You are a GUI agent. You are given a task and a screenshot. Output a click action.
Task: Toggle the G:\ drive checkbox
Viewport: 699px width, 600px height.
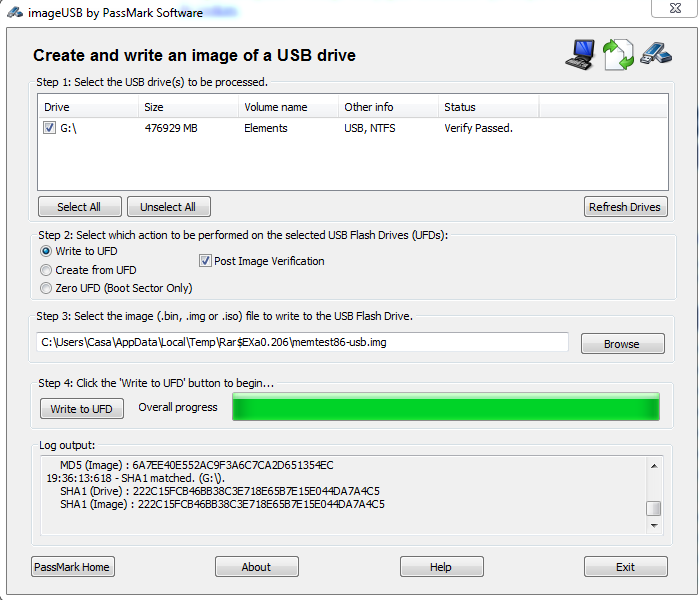click(49, 128)
